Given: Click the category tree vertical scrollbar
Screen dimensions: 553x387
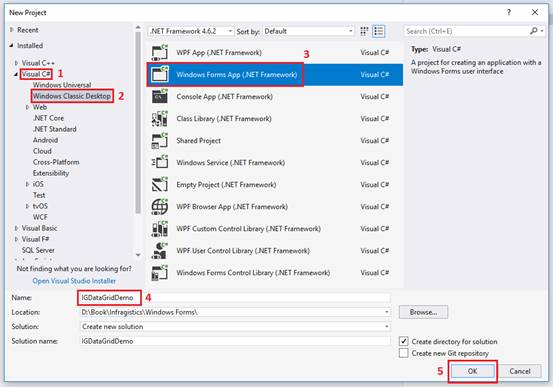Looking at the screenshot, I should (138, 123).
